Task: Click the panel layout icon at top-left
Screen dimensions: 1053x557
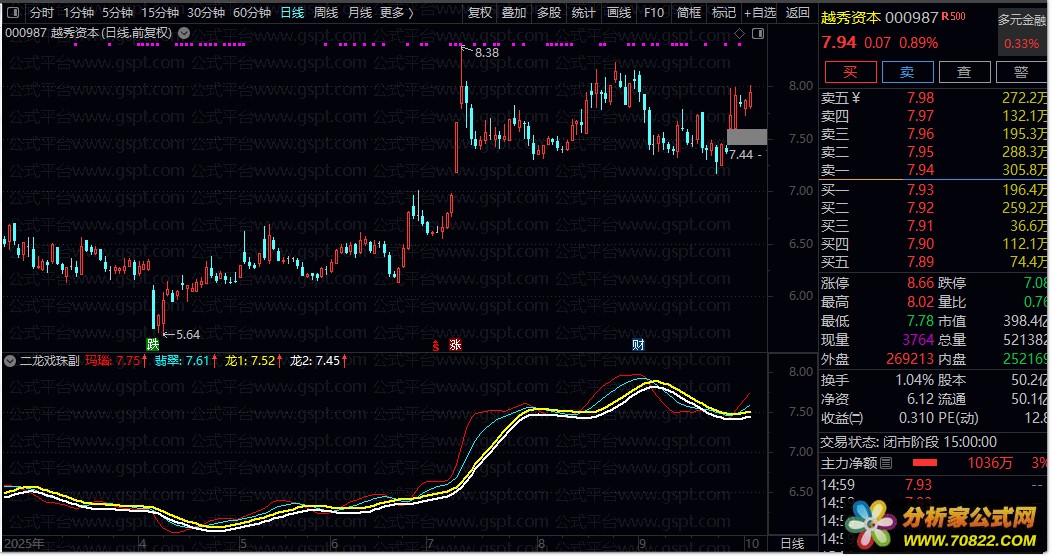Action: [x=13, y=13]
